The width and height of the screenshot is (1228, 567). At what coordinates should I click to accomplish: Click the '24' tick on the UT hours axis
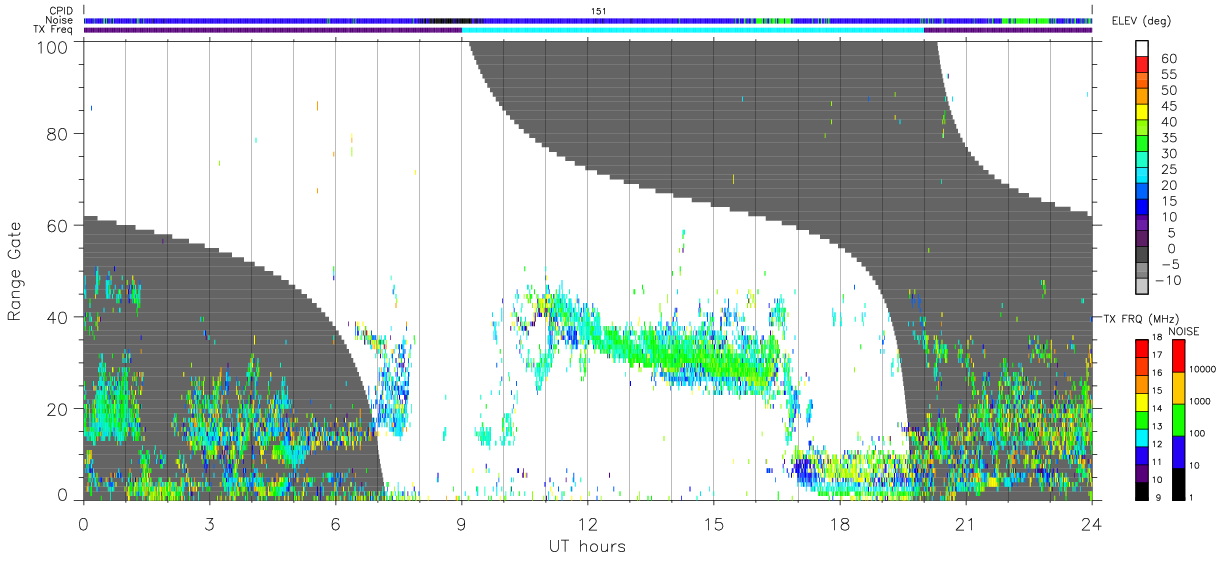click(x=1091, y=523)
